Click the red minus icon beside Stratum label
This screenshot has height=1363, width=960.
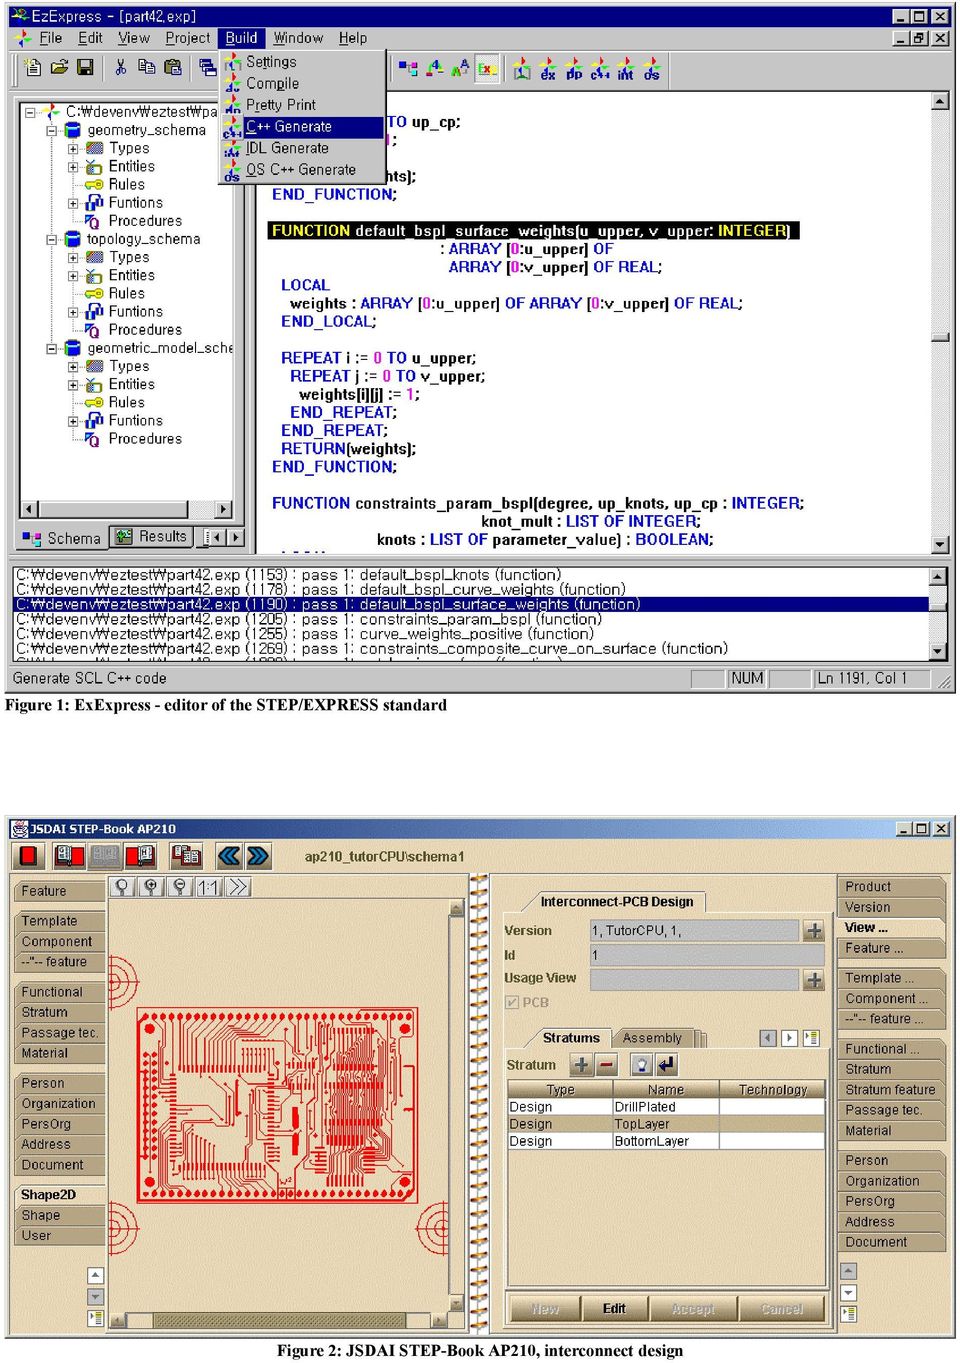606,1065
